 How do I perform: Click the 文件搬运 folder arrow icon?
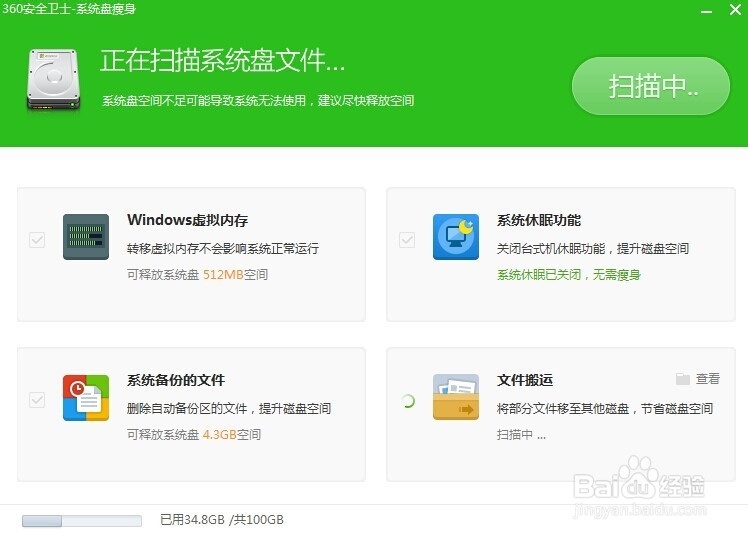click(x=456, y=397)
